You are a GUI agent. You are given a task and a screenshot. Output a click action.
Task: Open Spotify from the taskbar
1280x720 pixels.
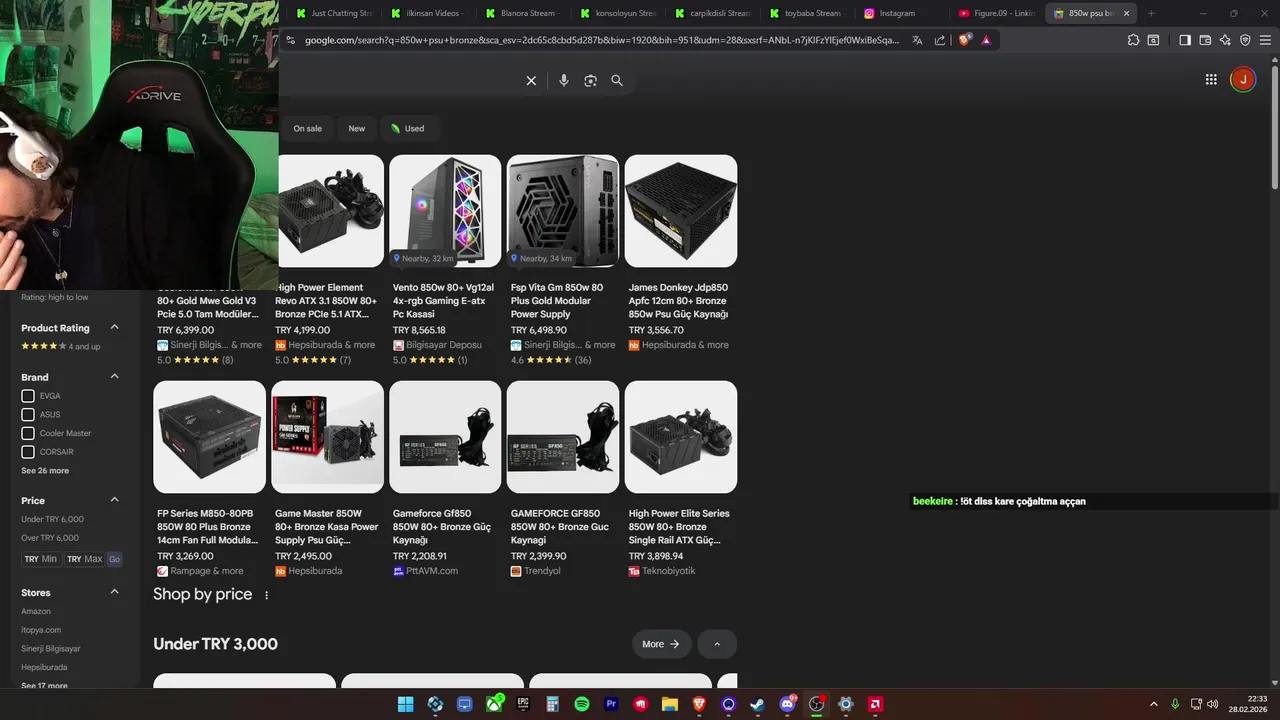(x=582, y=704)
